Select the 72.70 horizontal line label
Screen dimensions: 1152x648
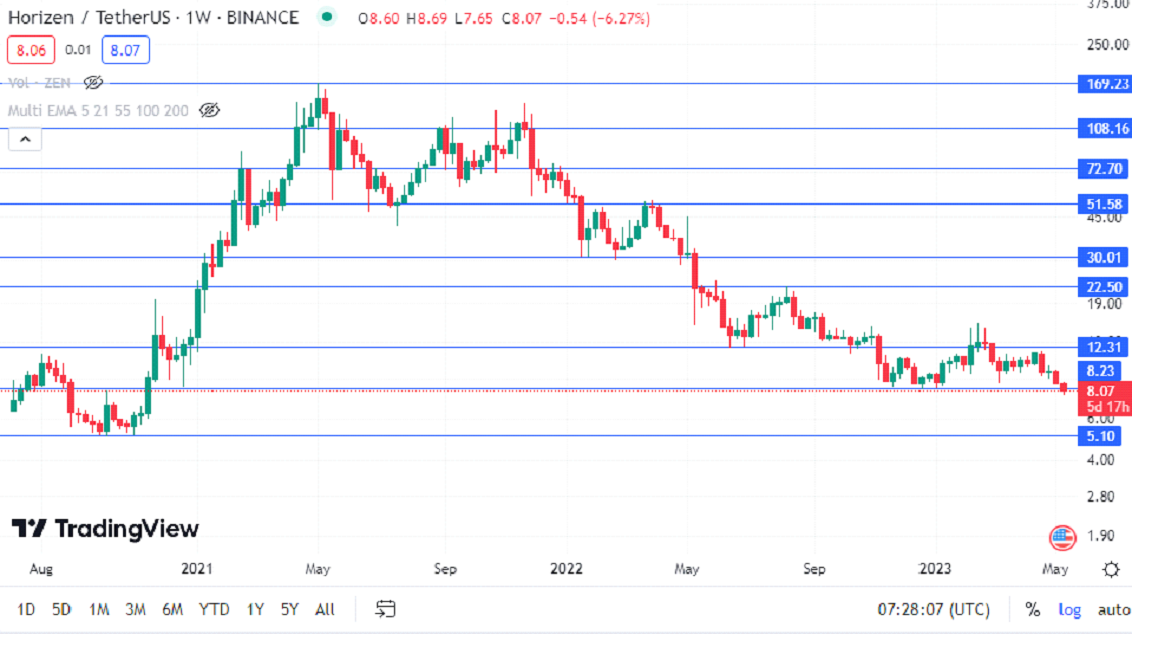[x=1103, y=168]
